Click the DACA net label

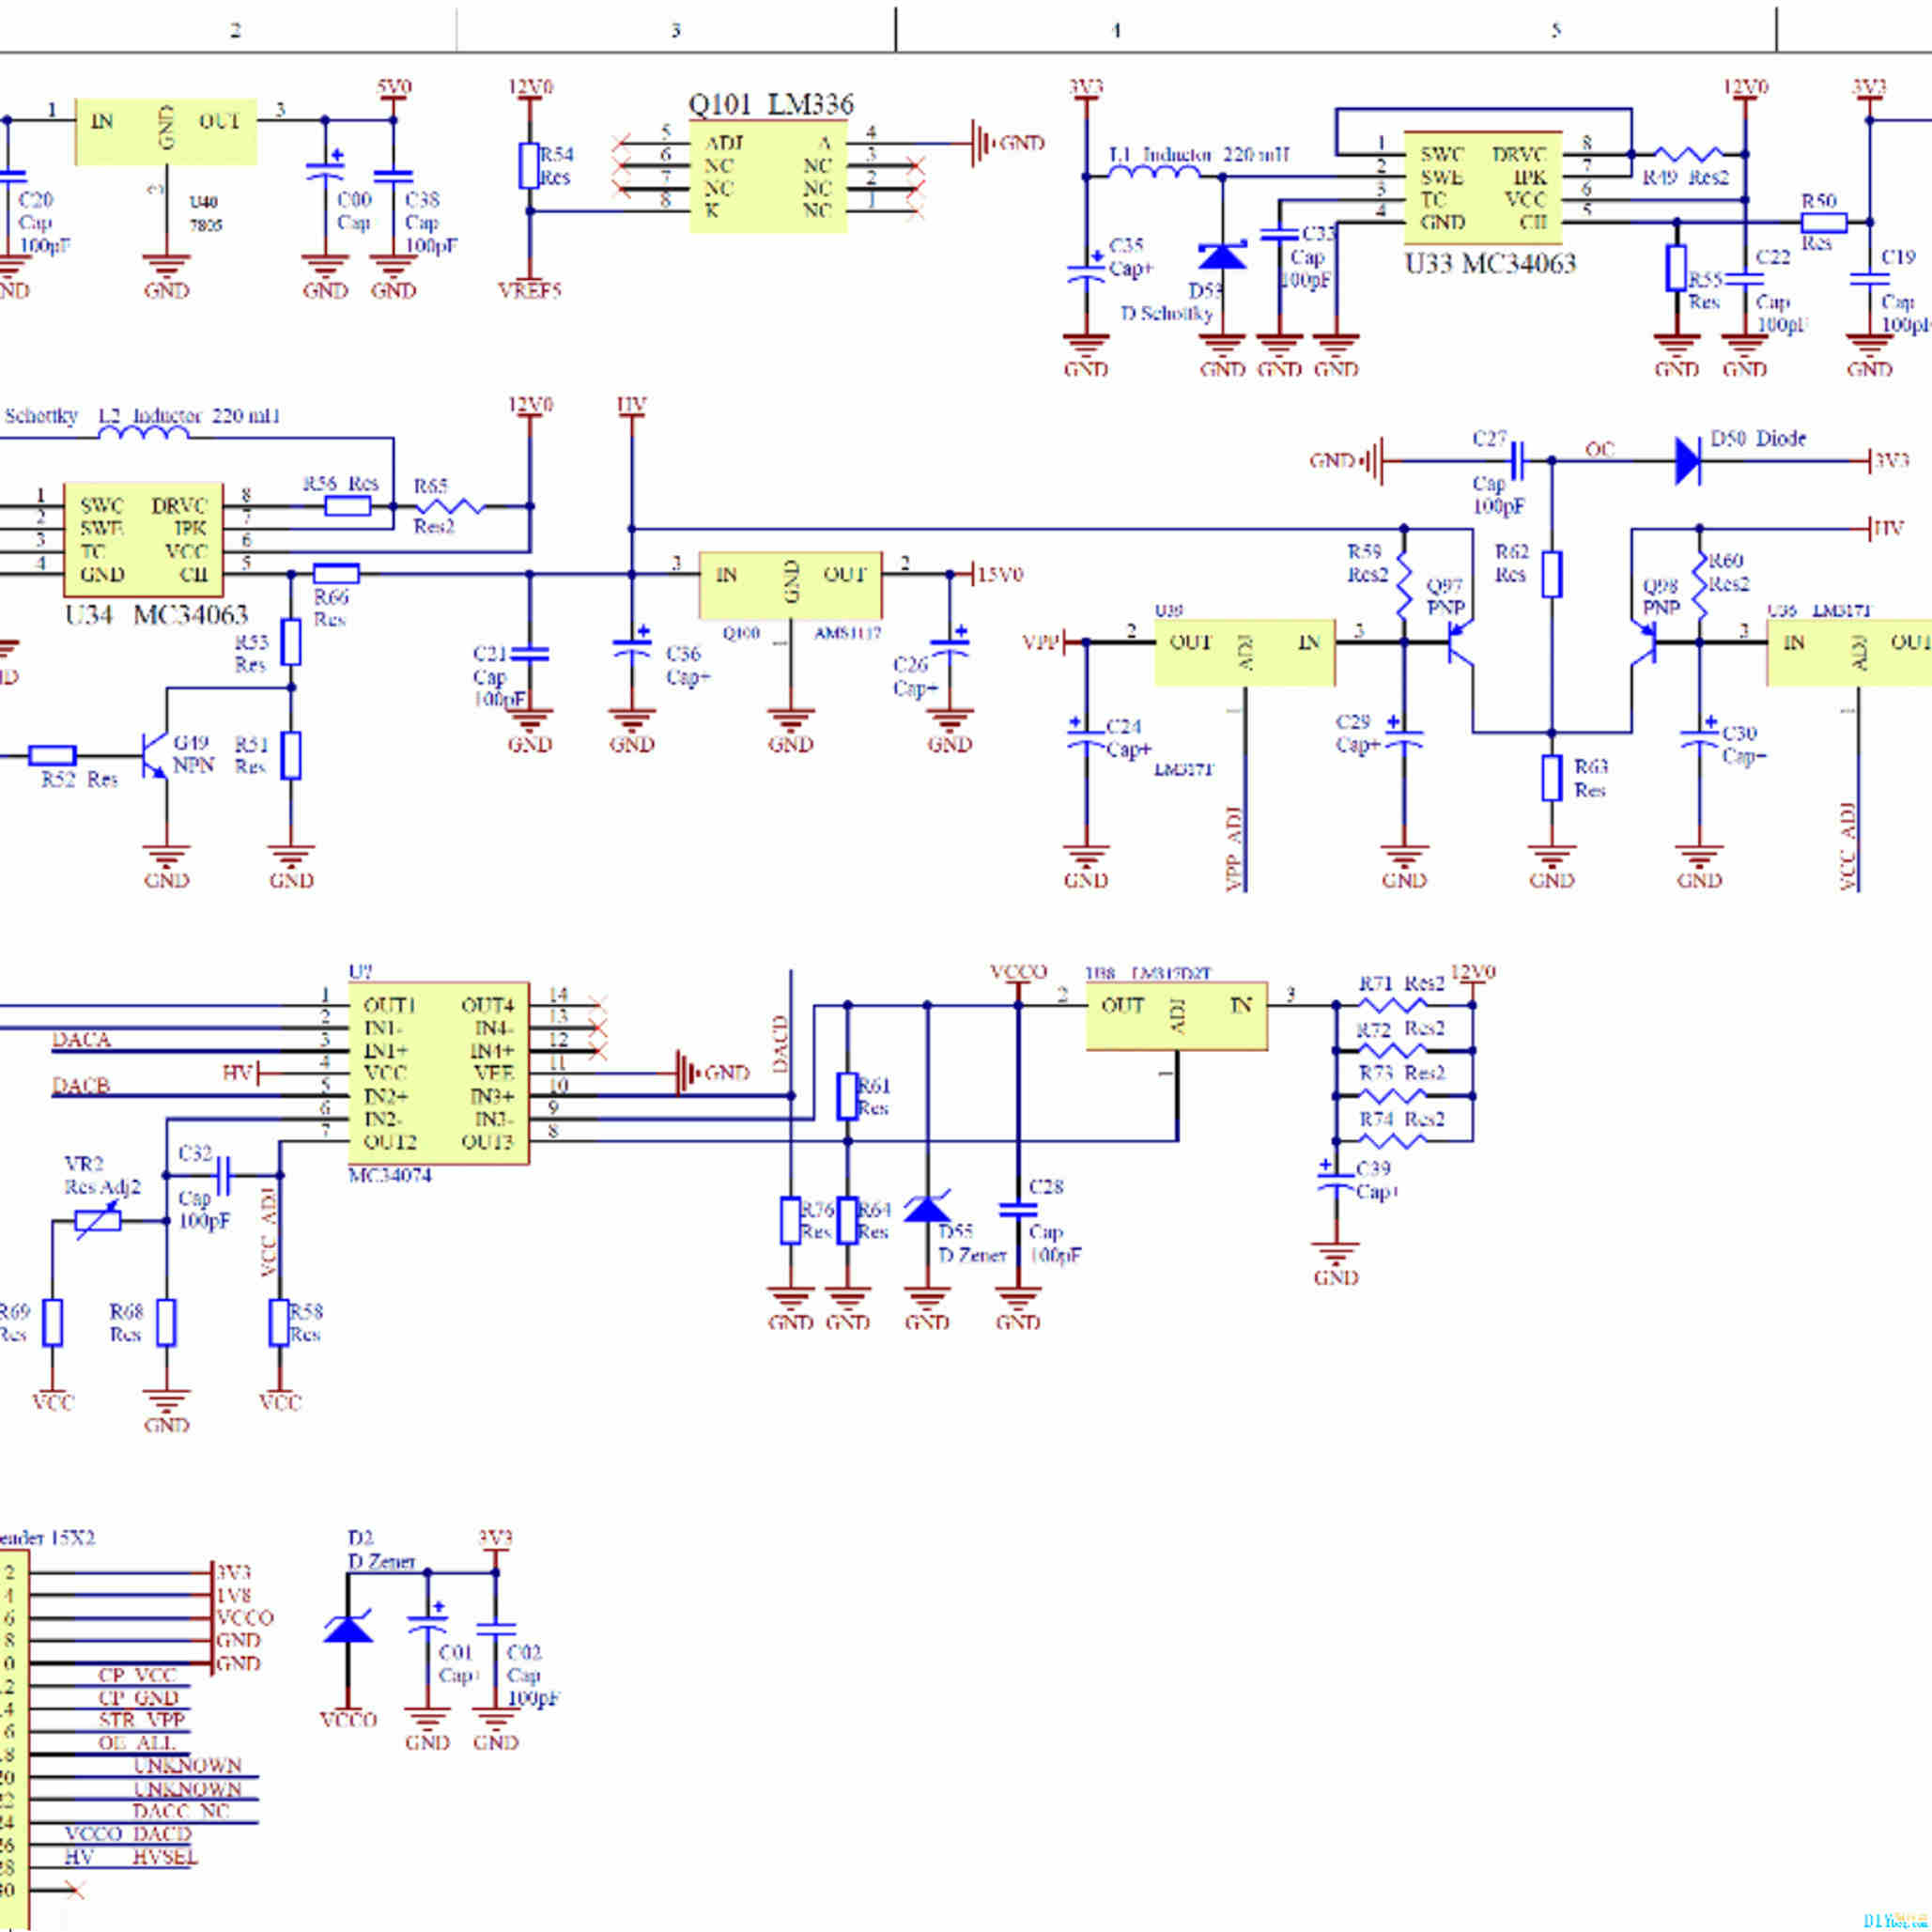point(81,1040)
